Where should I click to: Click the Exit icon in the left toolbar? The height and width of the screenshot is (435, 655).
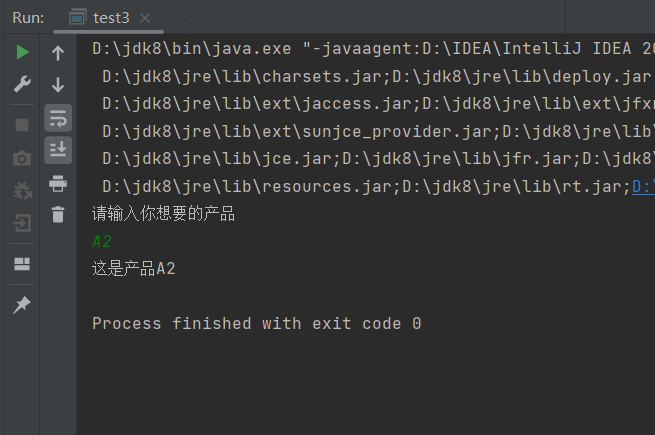22,223
